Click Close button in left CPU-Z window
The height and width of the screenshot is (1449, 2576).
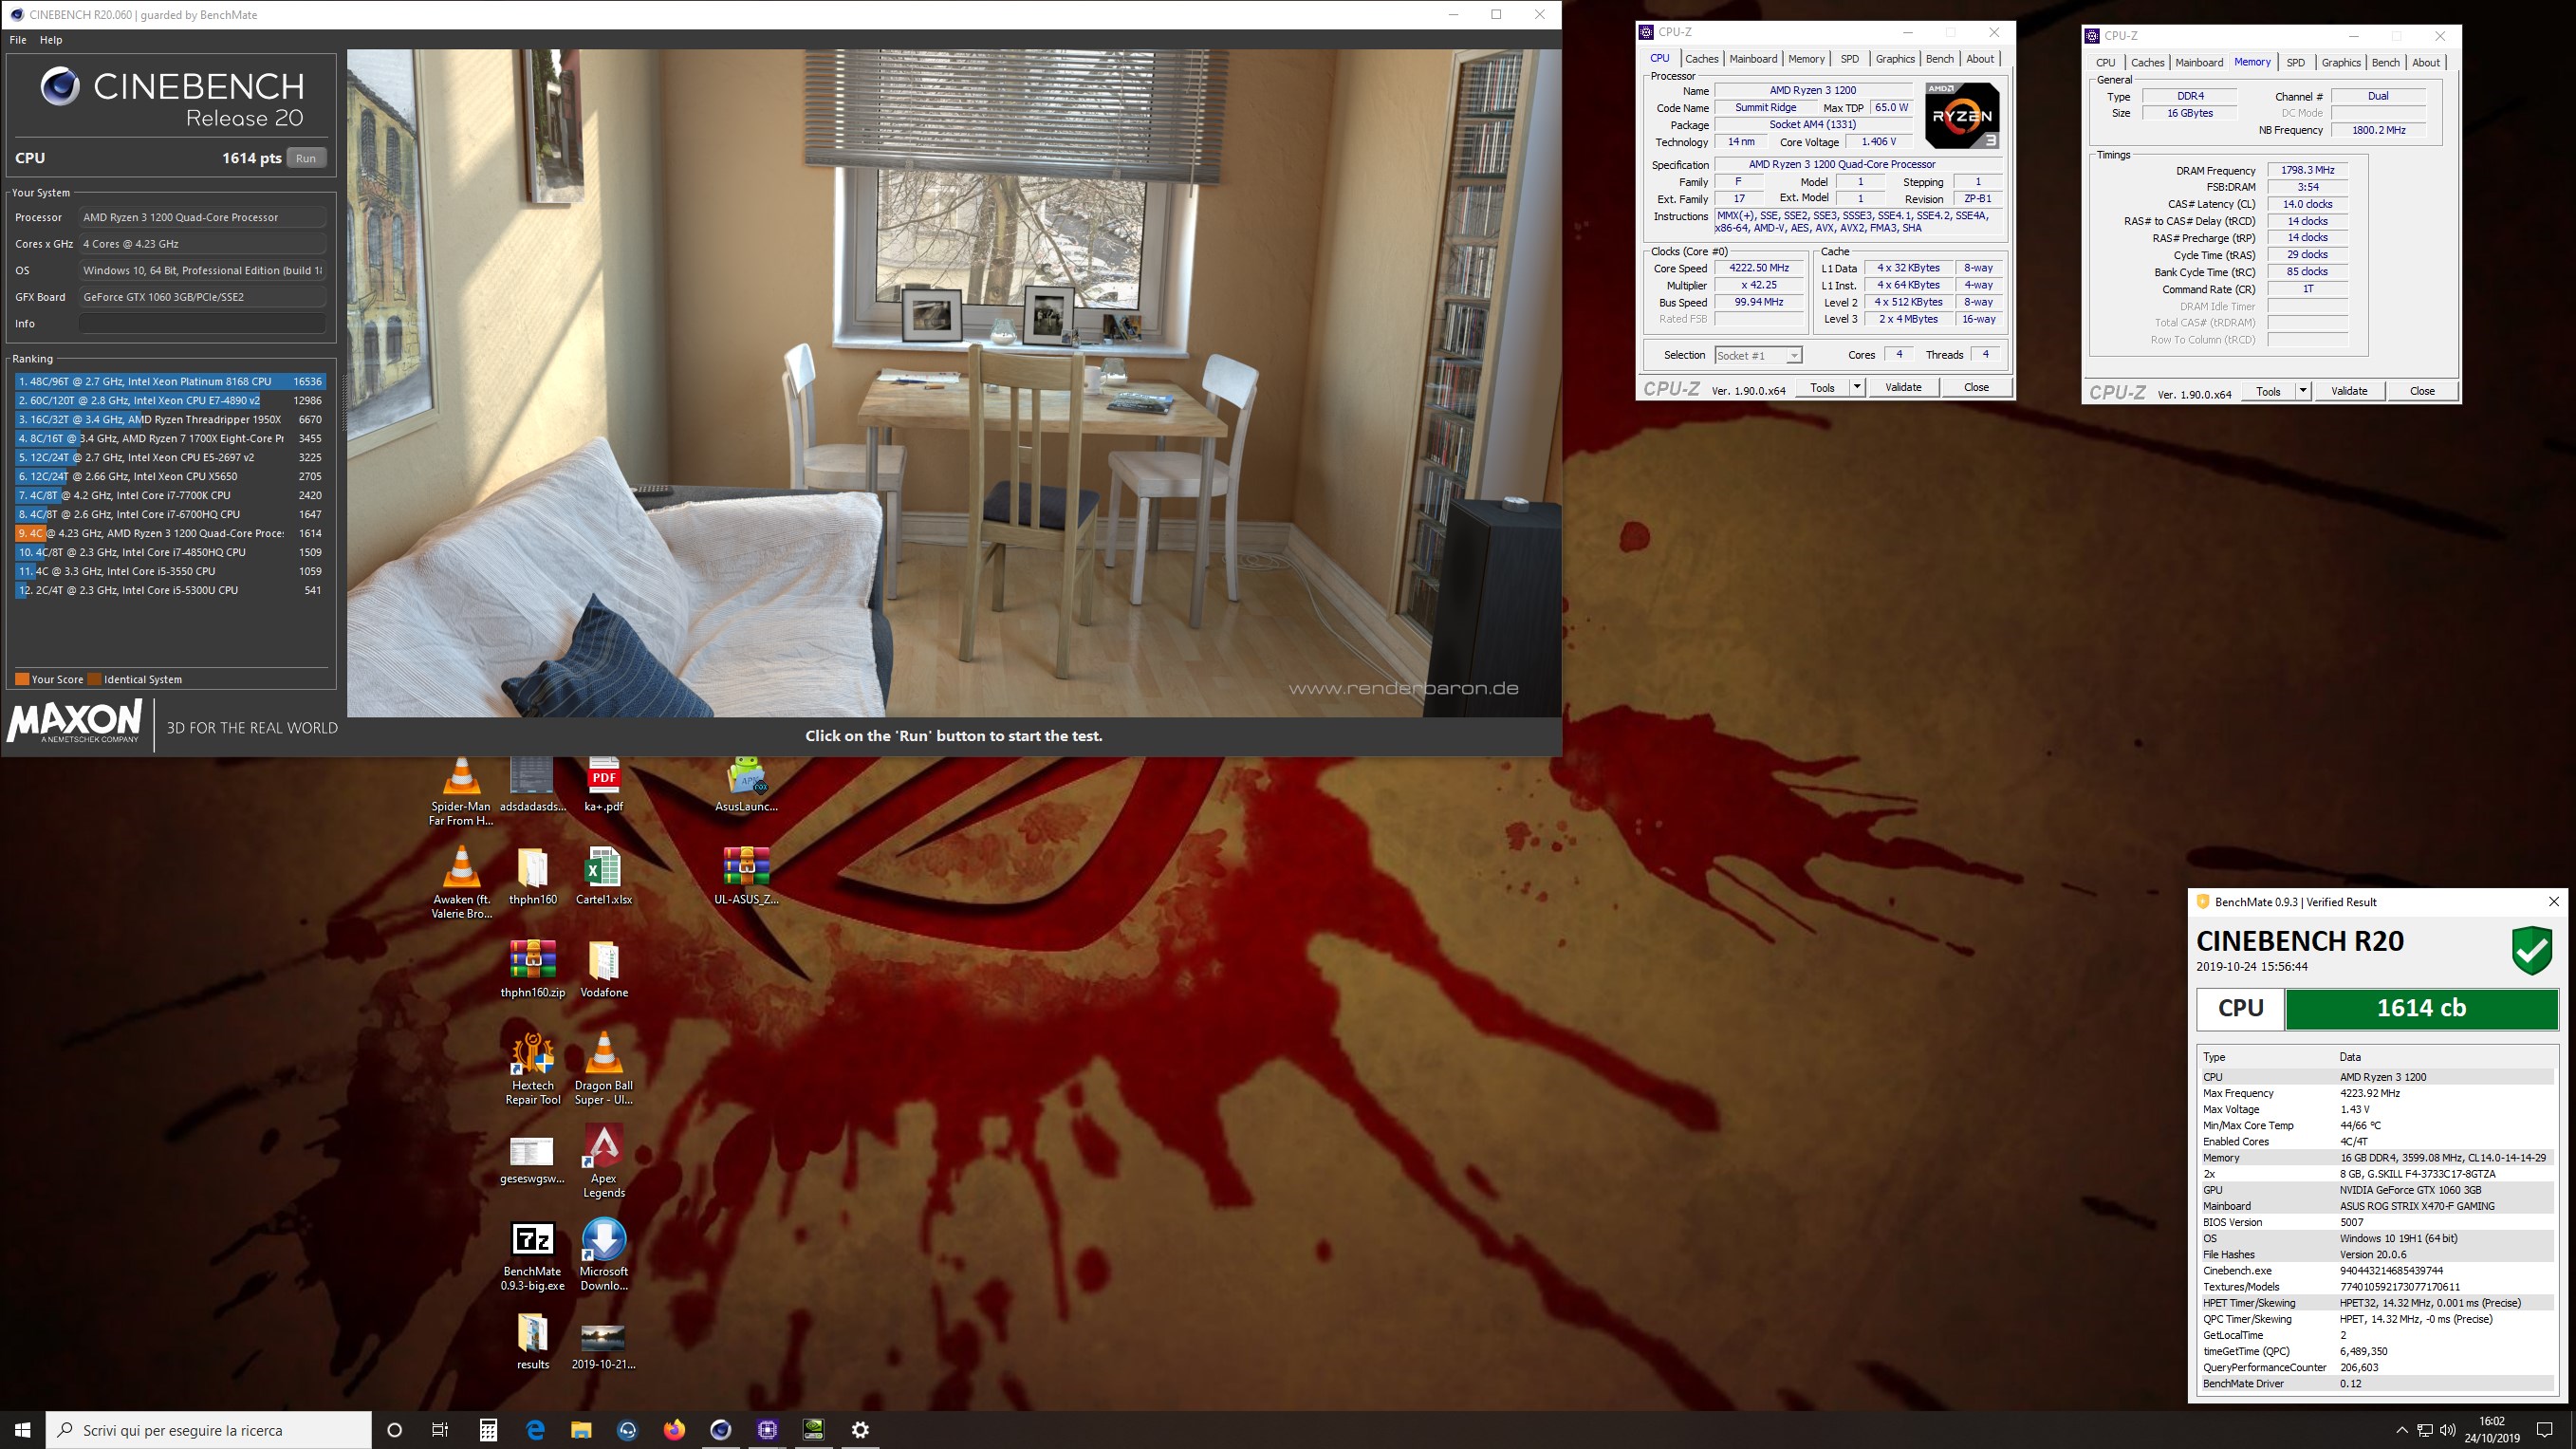click(x=1976, y=387)
